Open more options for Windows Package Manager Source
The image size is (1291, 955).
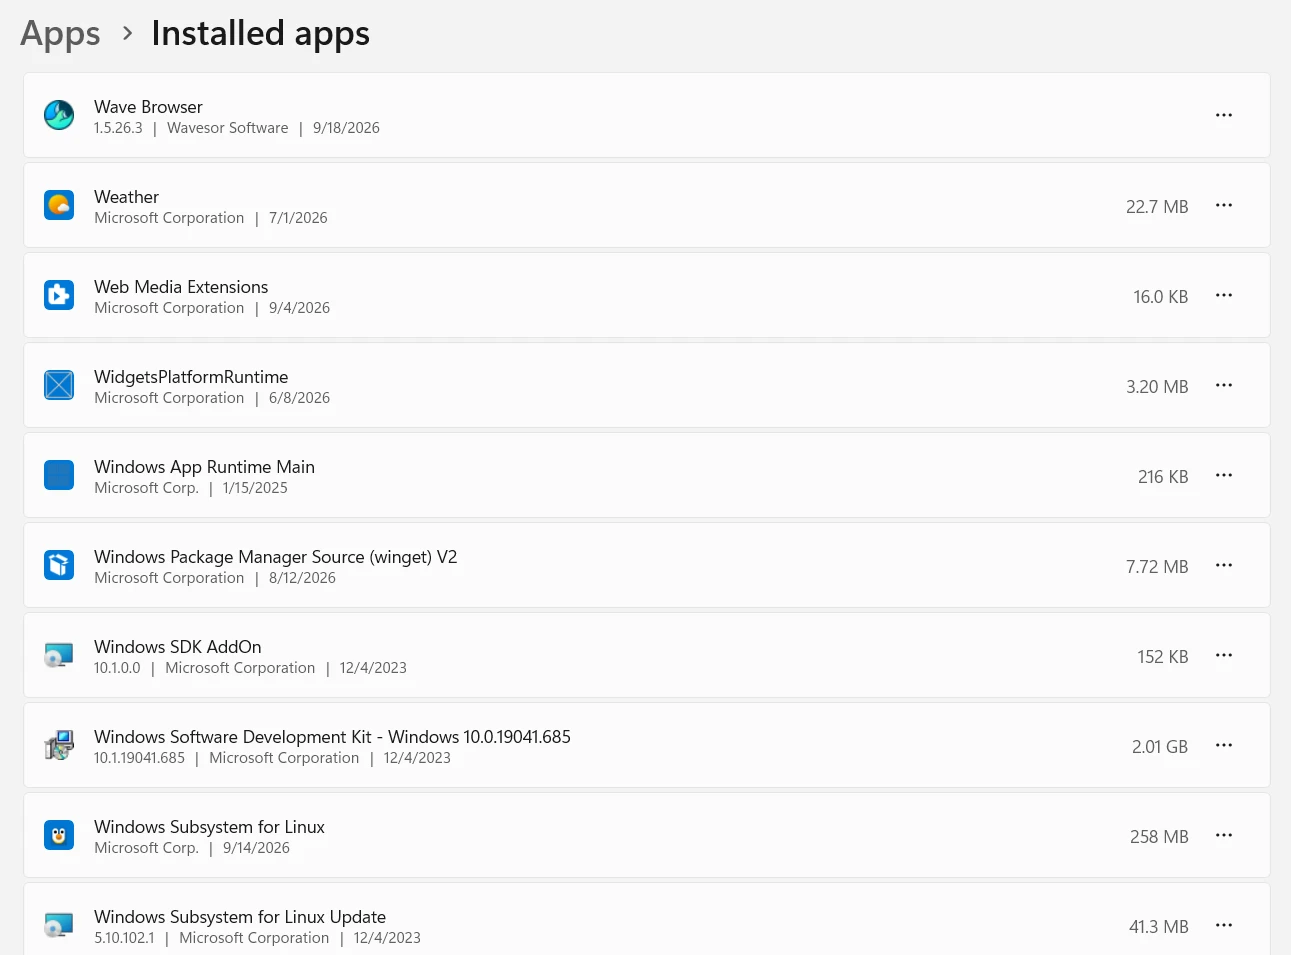tap(1224, 565)
